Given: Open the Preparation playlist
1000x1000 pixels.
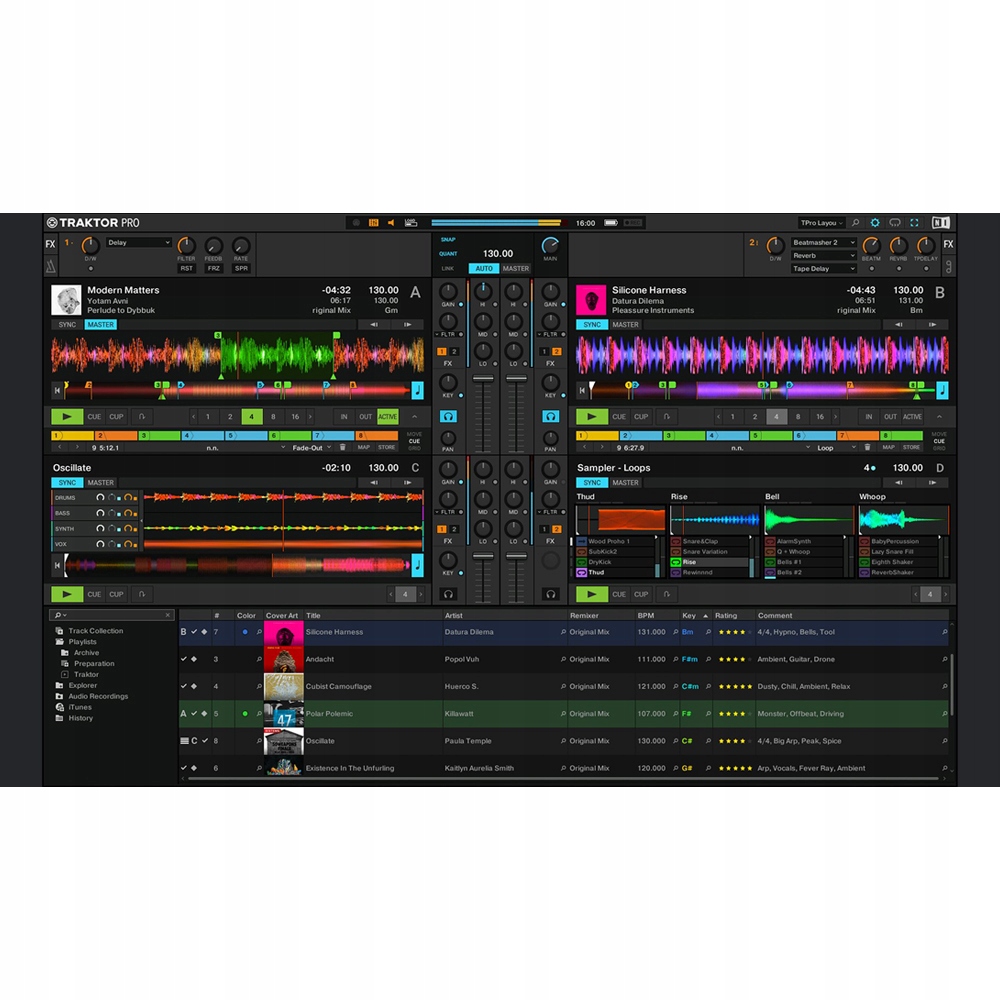Looking at the screenshot, I should click(94, 663).
